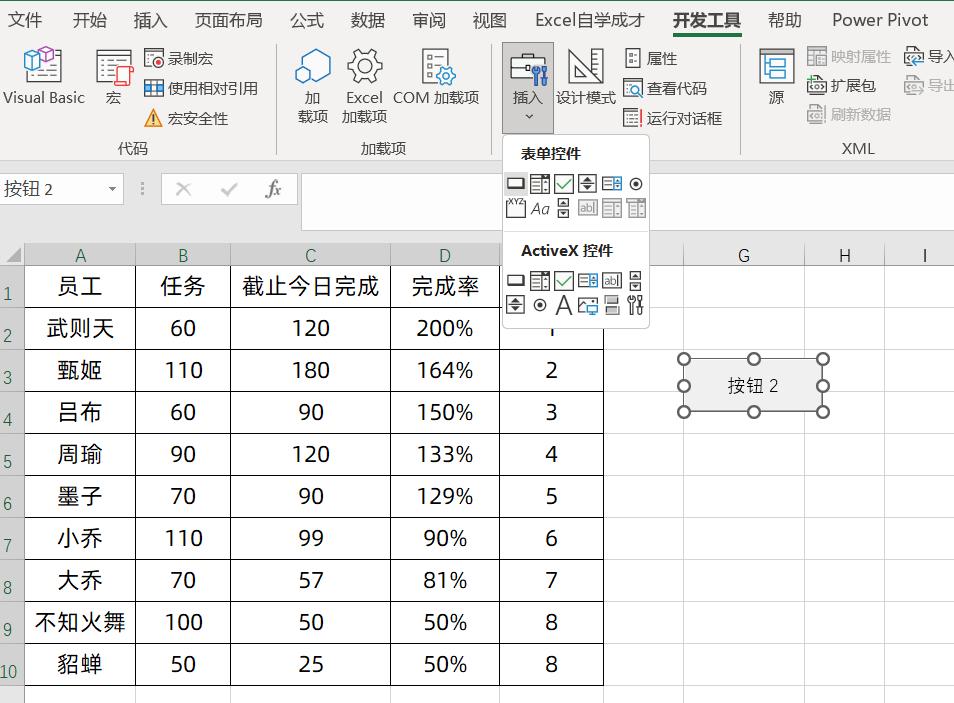Viewport: 954px width, 703px height.
Task: Open more ActiveX controls via wrench icon
Action: 637,305
